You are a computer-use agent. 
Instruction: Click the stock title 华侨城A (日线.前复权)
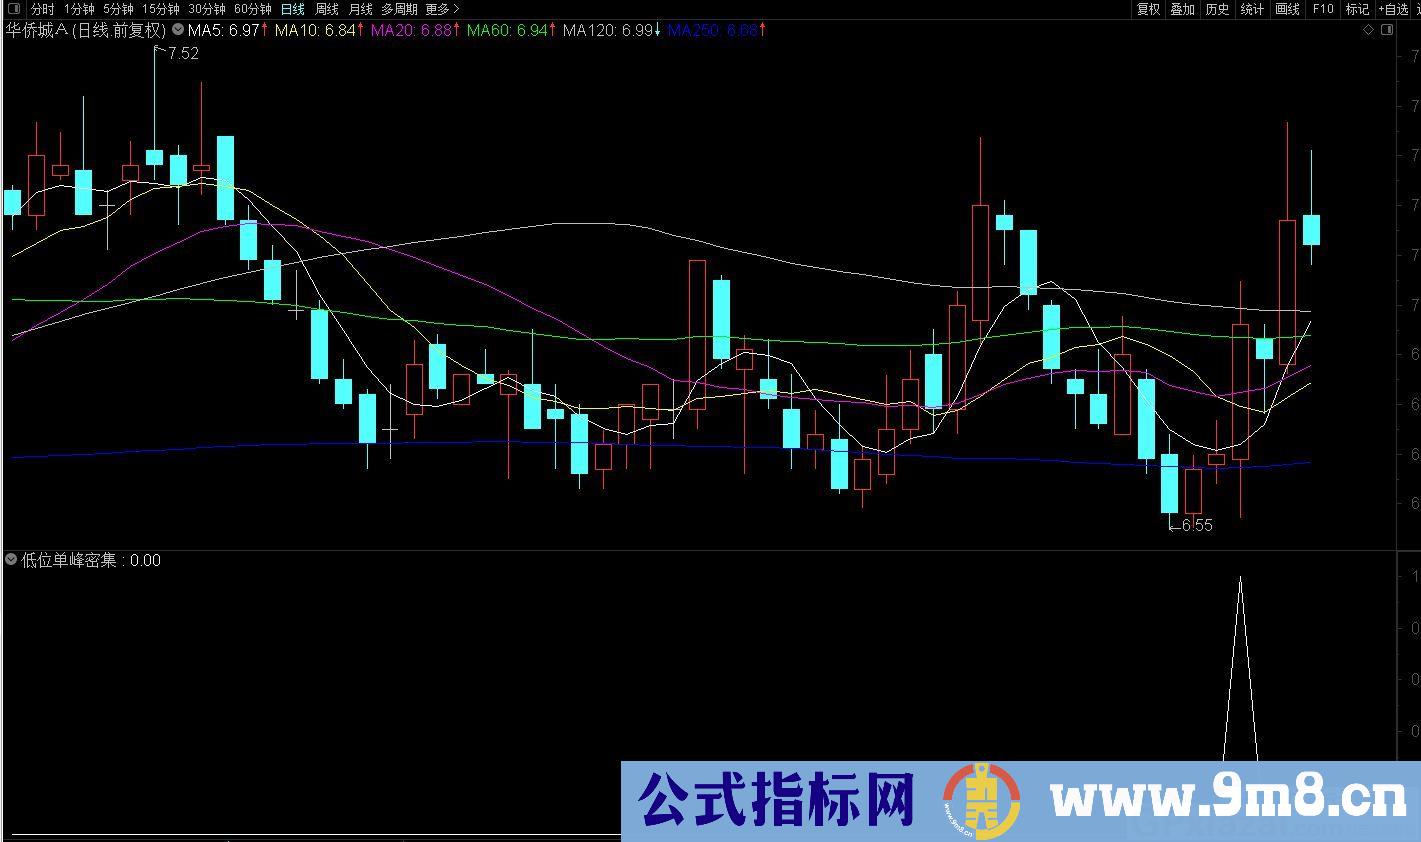[x=85, y=30]
